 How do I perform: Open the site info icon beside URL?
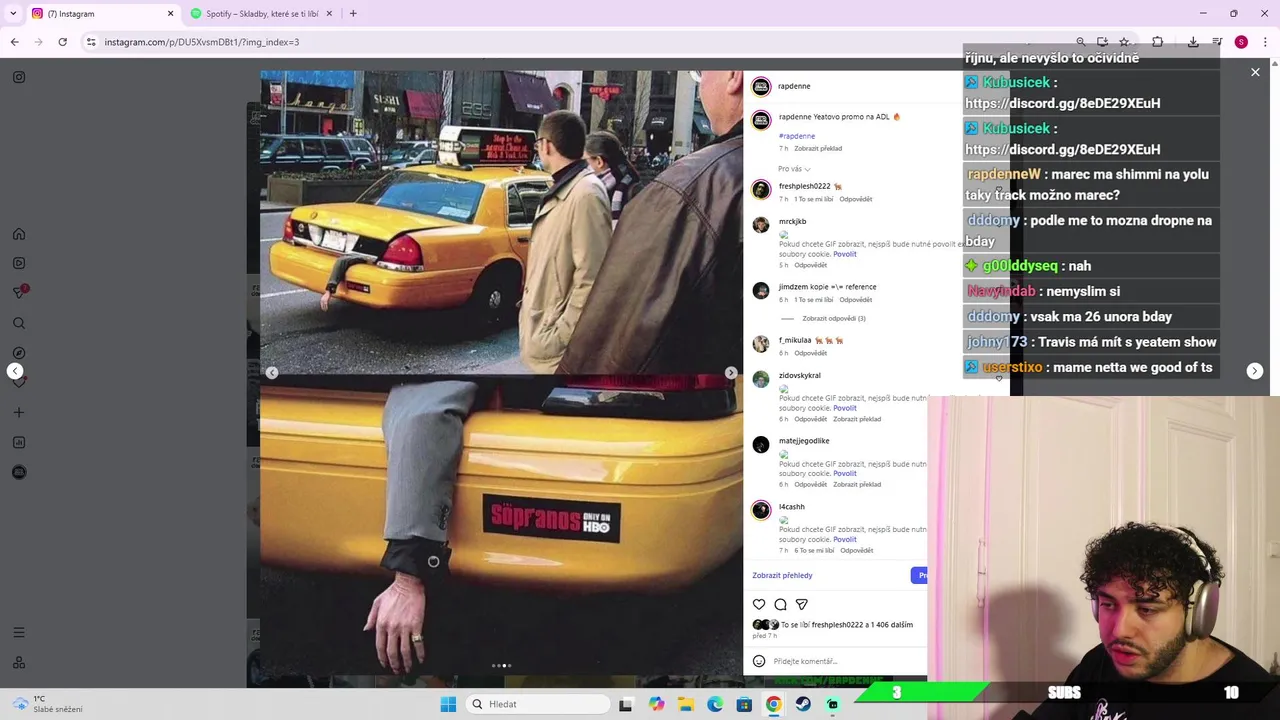click(x=91, y=42)
